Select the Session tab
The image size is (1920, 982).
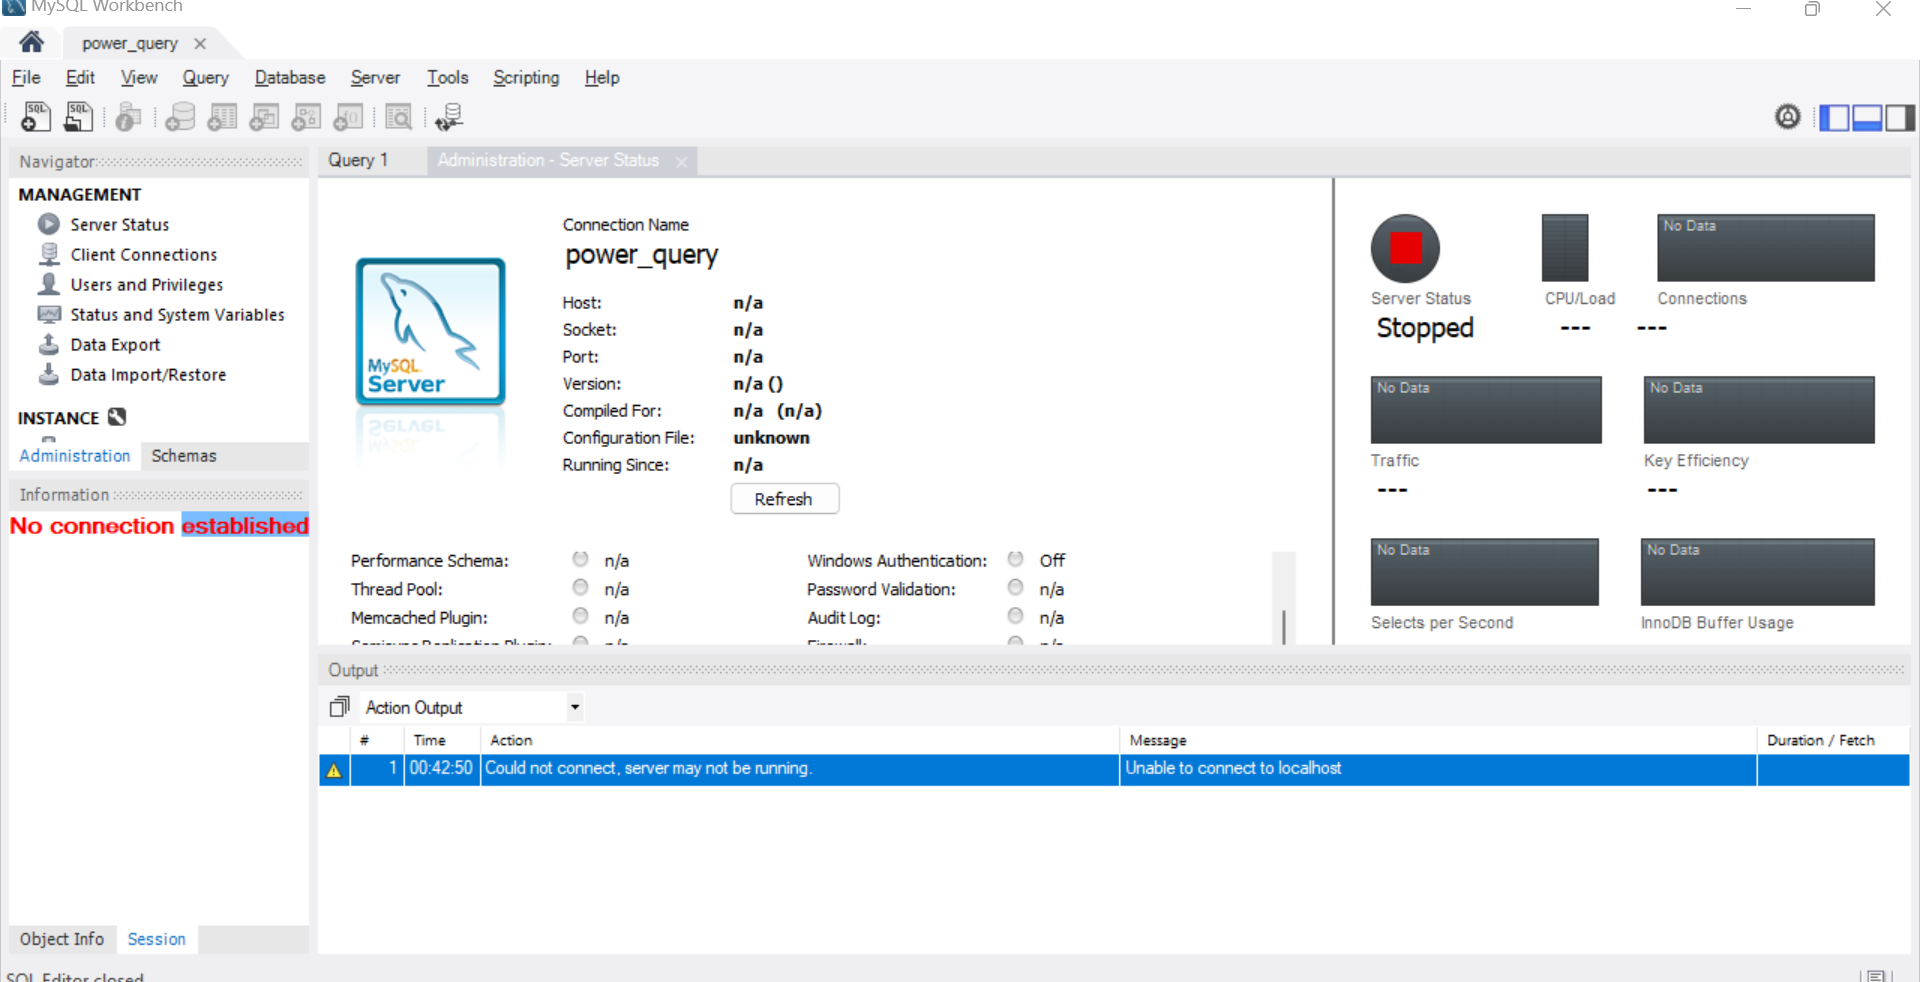(x=156, y=939)
